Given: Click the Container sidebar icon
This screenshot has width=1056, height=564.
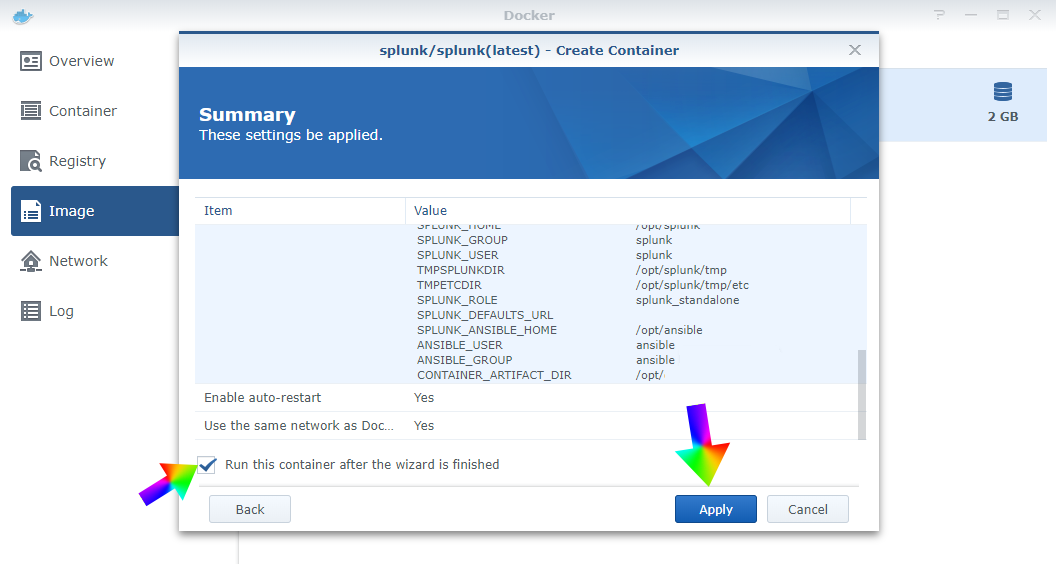Looking at the screenshot, I should click(30, 111).
